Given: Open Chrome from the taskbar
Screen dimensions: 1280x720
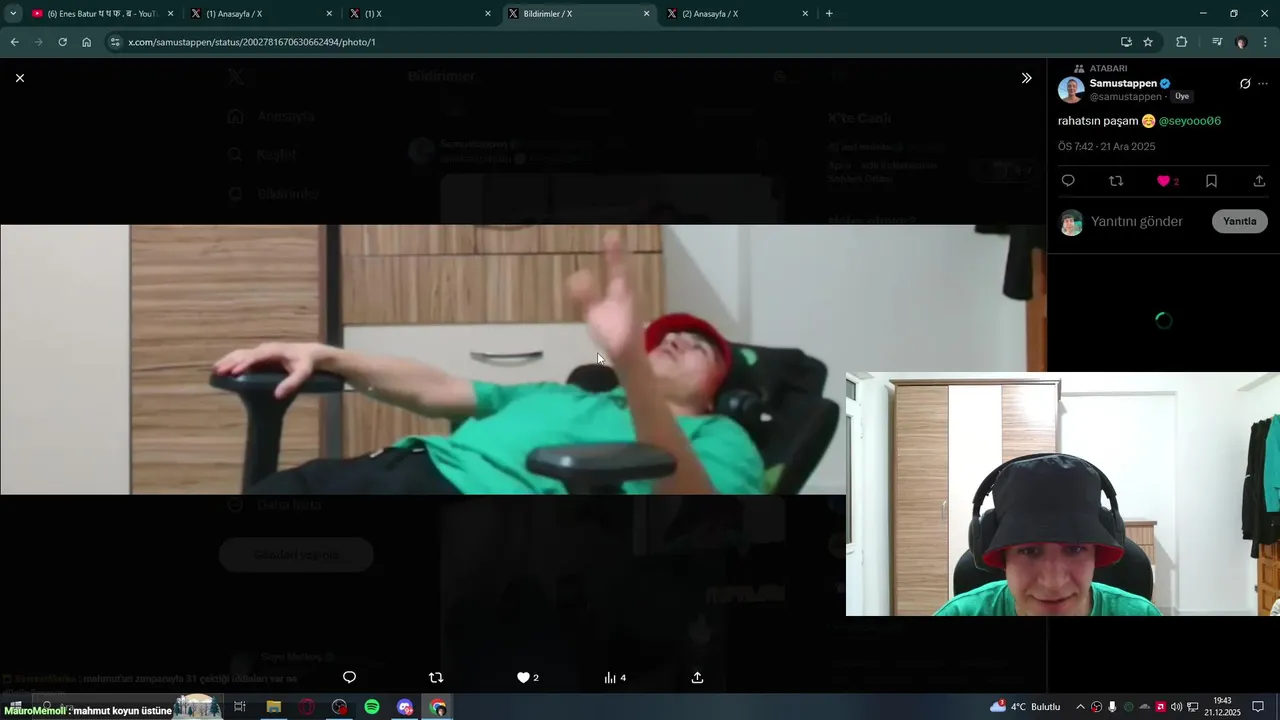Looking at the screenshot, I should point(438,707).
